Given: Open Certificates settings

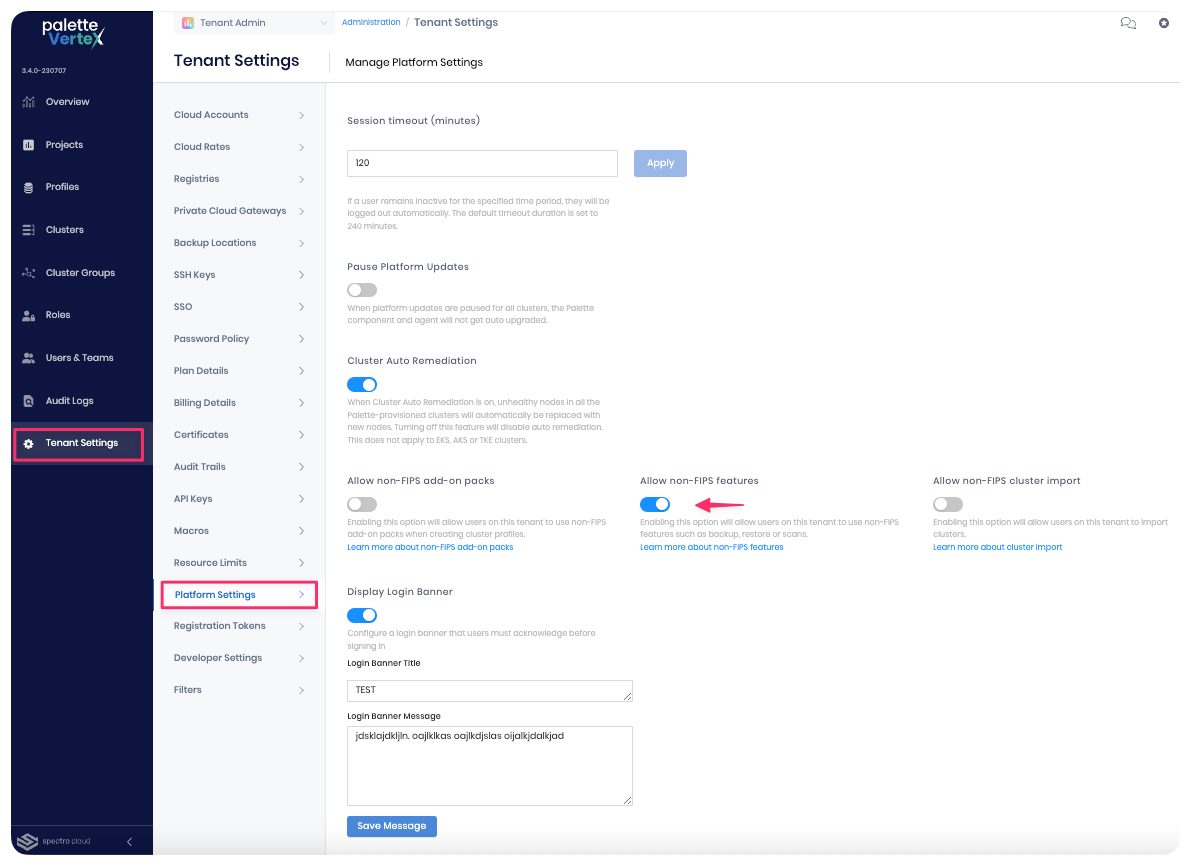Looking at the screenshot, I should click(x=239, y=435).
